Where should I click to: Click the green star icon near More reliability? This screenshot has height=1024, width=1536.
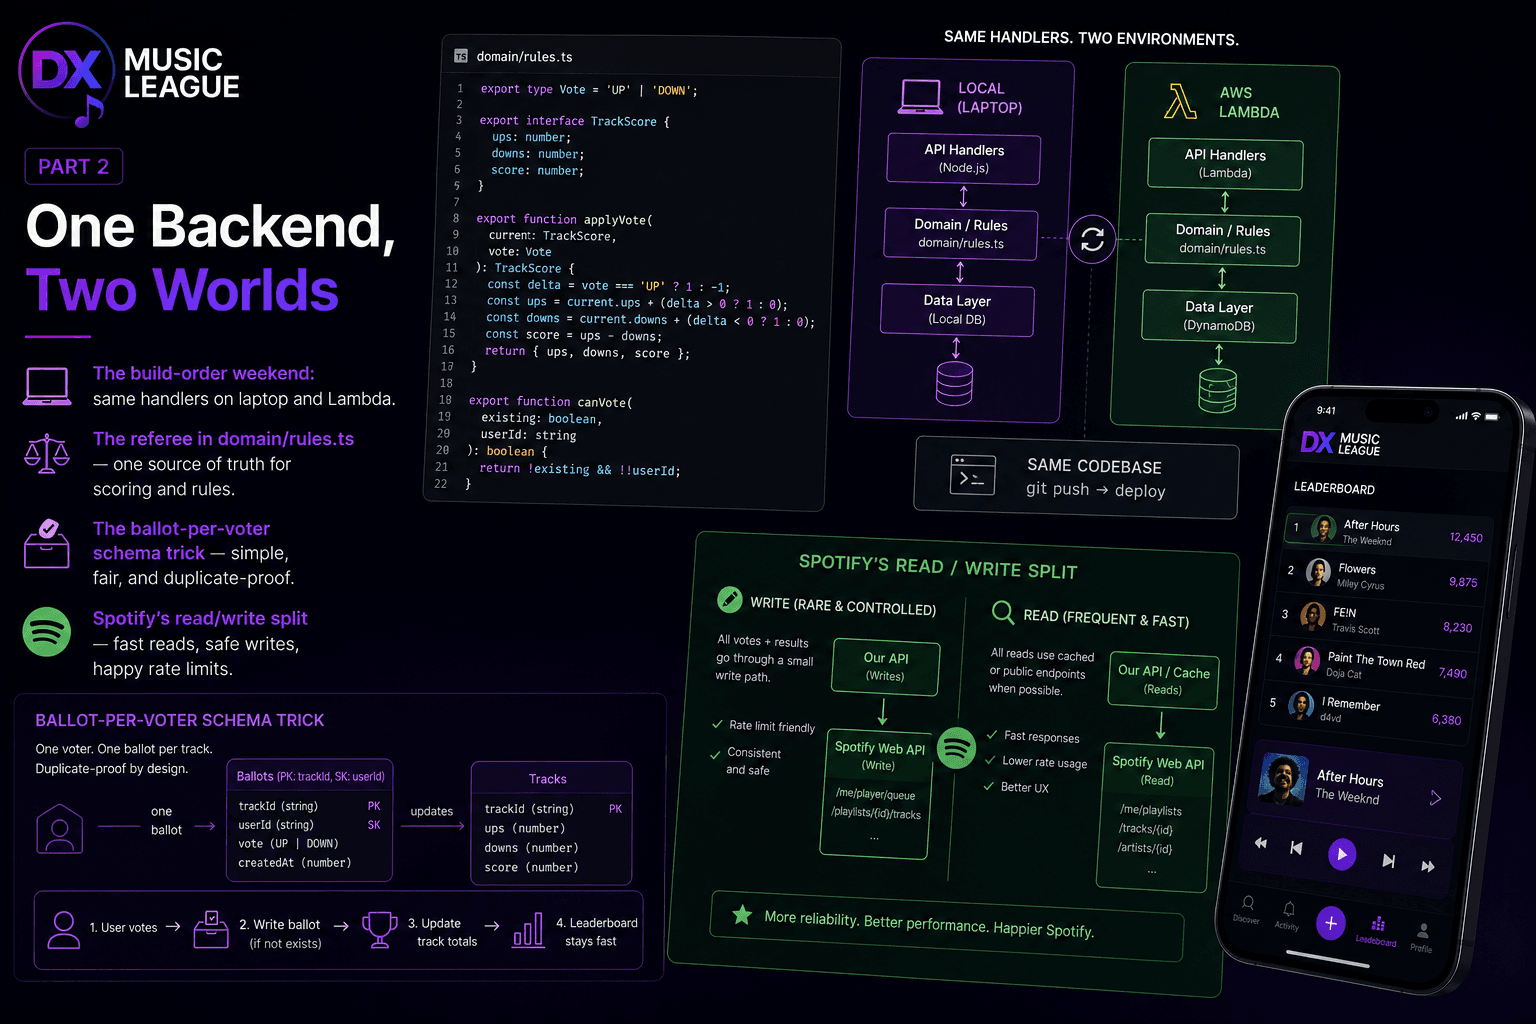[742, 914]
